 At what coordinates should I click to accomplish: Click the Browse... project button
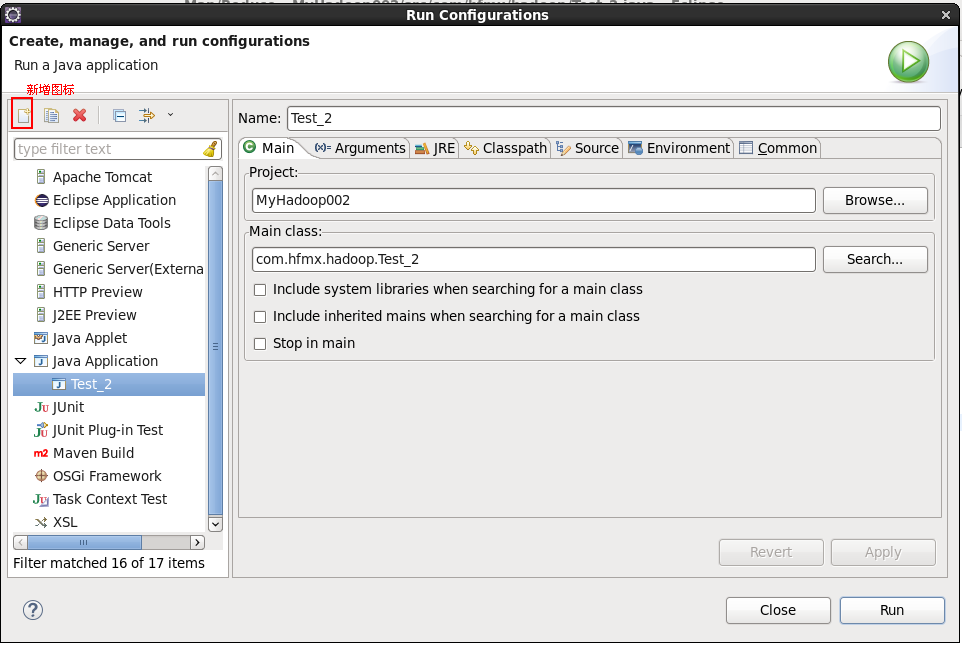[875, 200]
